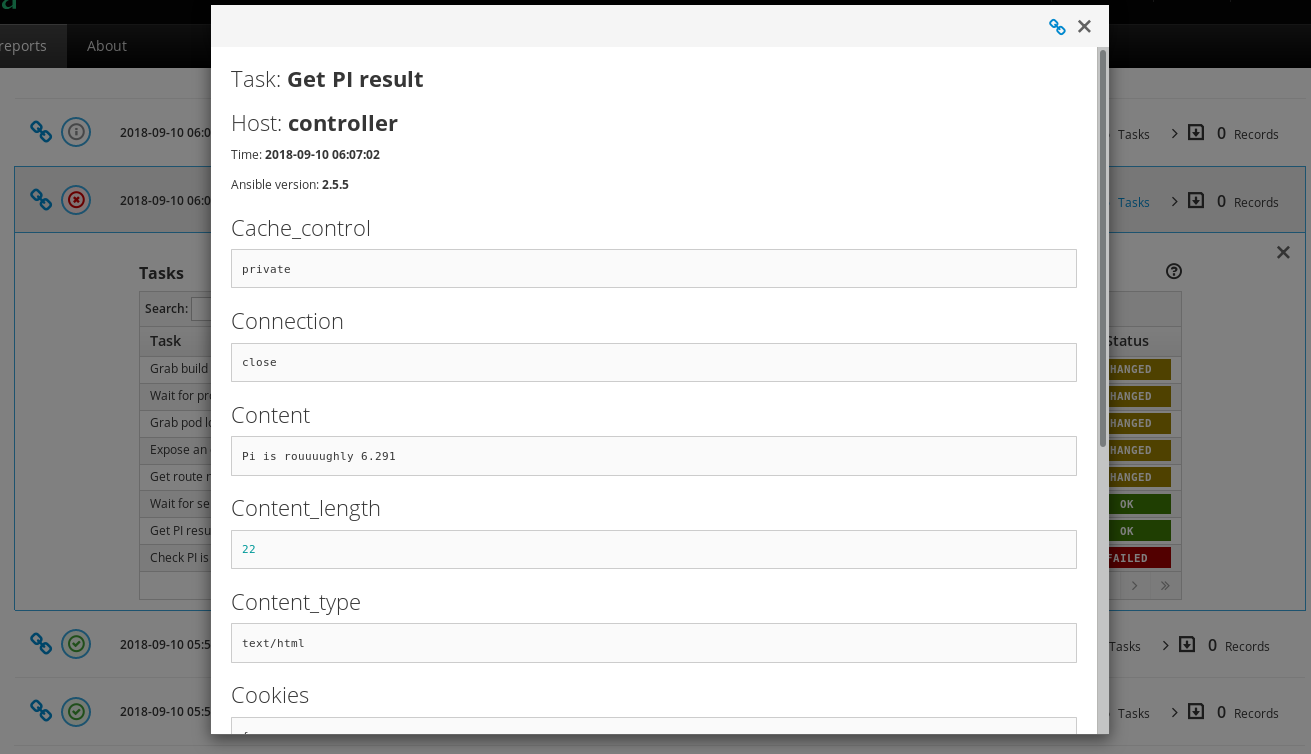The image size is (1311, 754).
Task: Switch to the reports tab in the navbar
Action: (24, 46)
